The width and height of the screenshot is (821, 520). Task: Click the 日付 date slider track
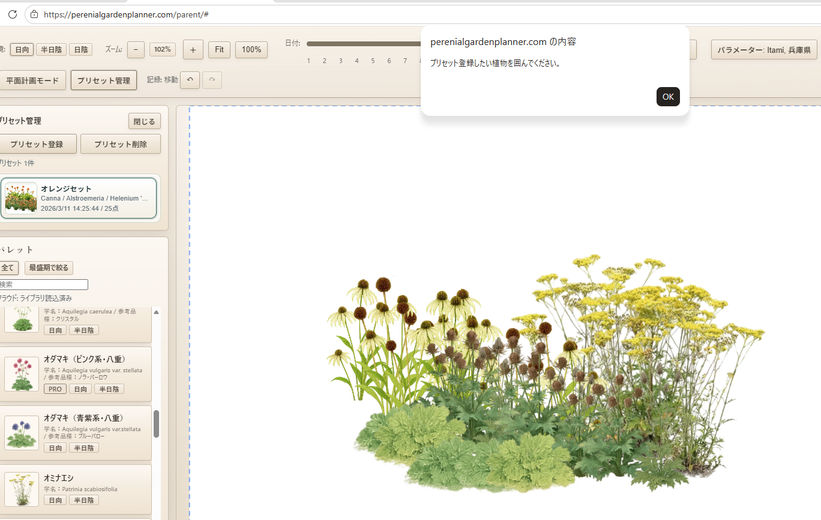tap(362, 44)
